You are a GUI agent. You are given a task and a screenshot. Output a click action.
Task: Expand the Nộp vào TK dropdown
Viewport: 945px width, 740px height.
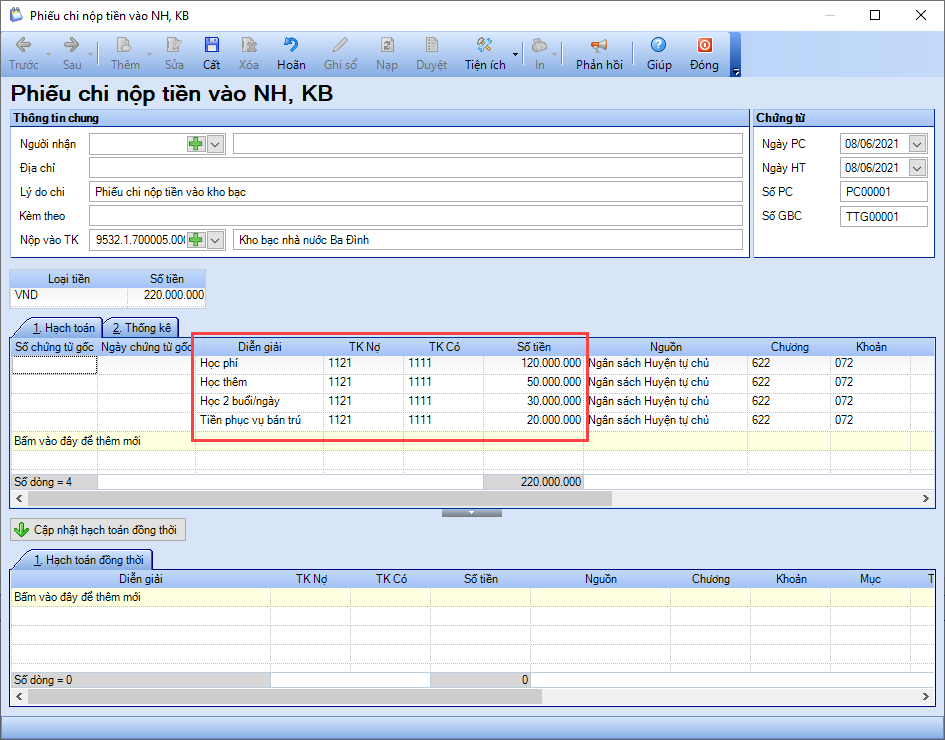[215, 240]
